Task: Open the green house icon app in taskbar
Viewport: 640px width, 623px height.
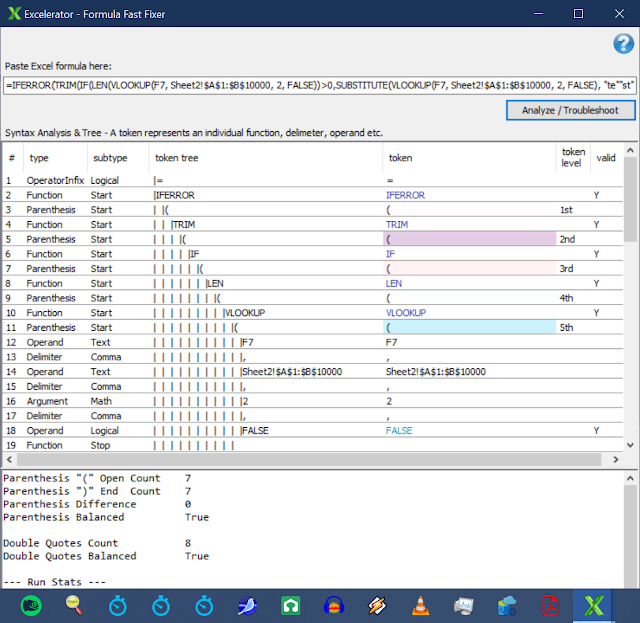Action: click(x=291, y=605)
